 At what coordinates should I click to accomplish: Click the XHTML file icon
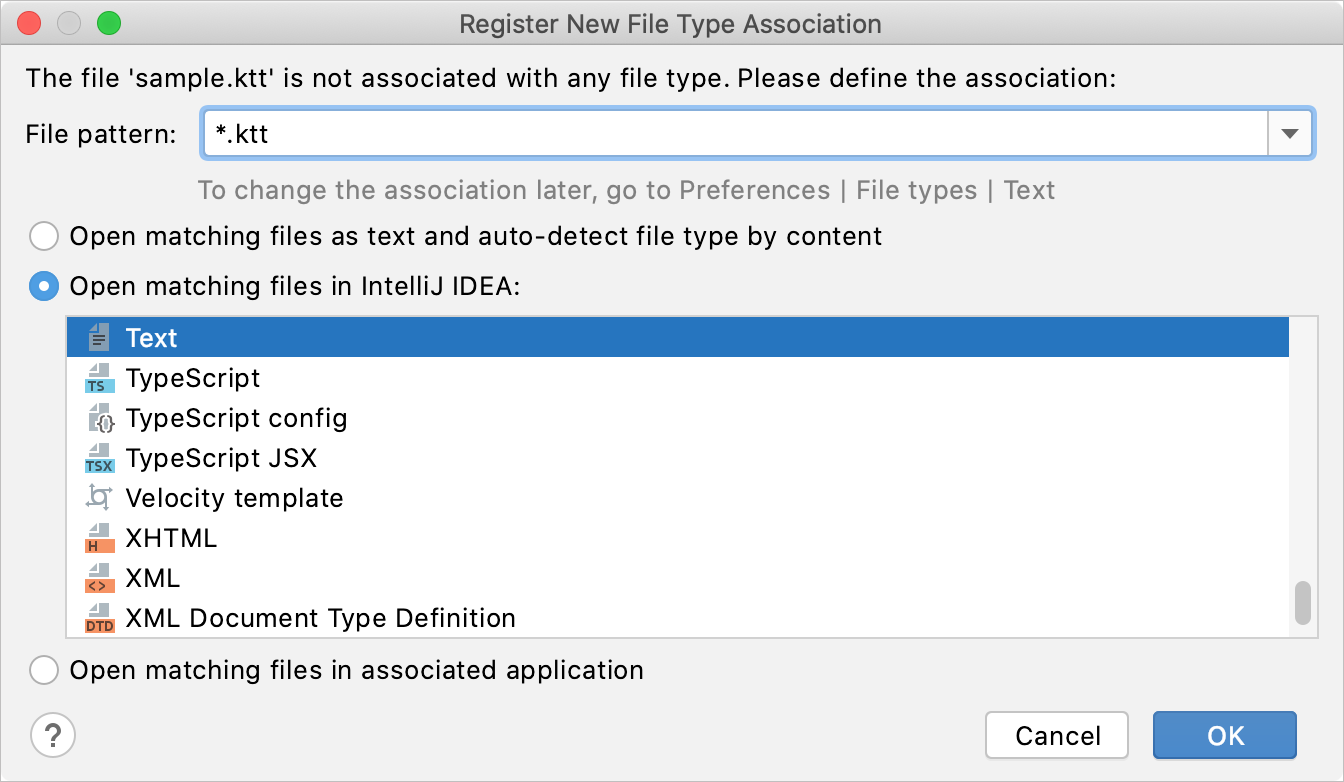(99, 539)
